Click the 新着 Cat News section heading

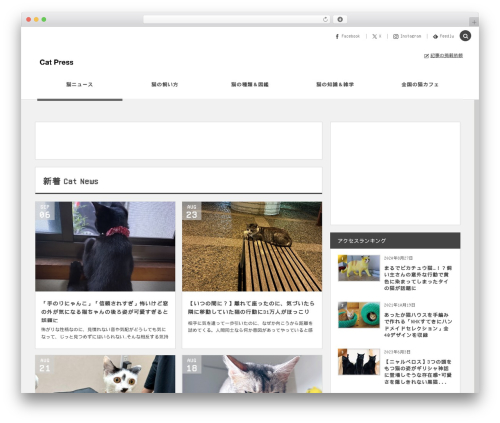click(71, 181)
